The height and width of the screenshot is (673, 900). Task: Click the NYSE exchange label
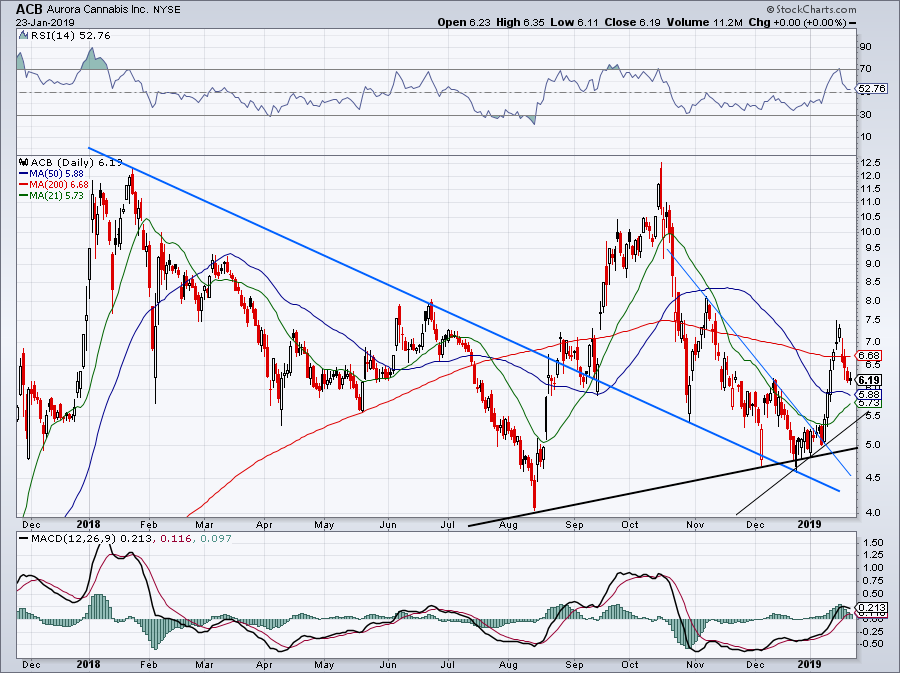[166, 10]
